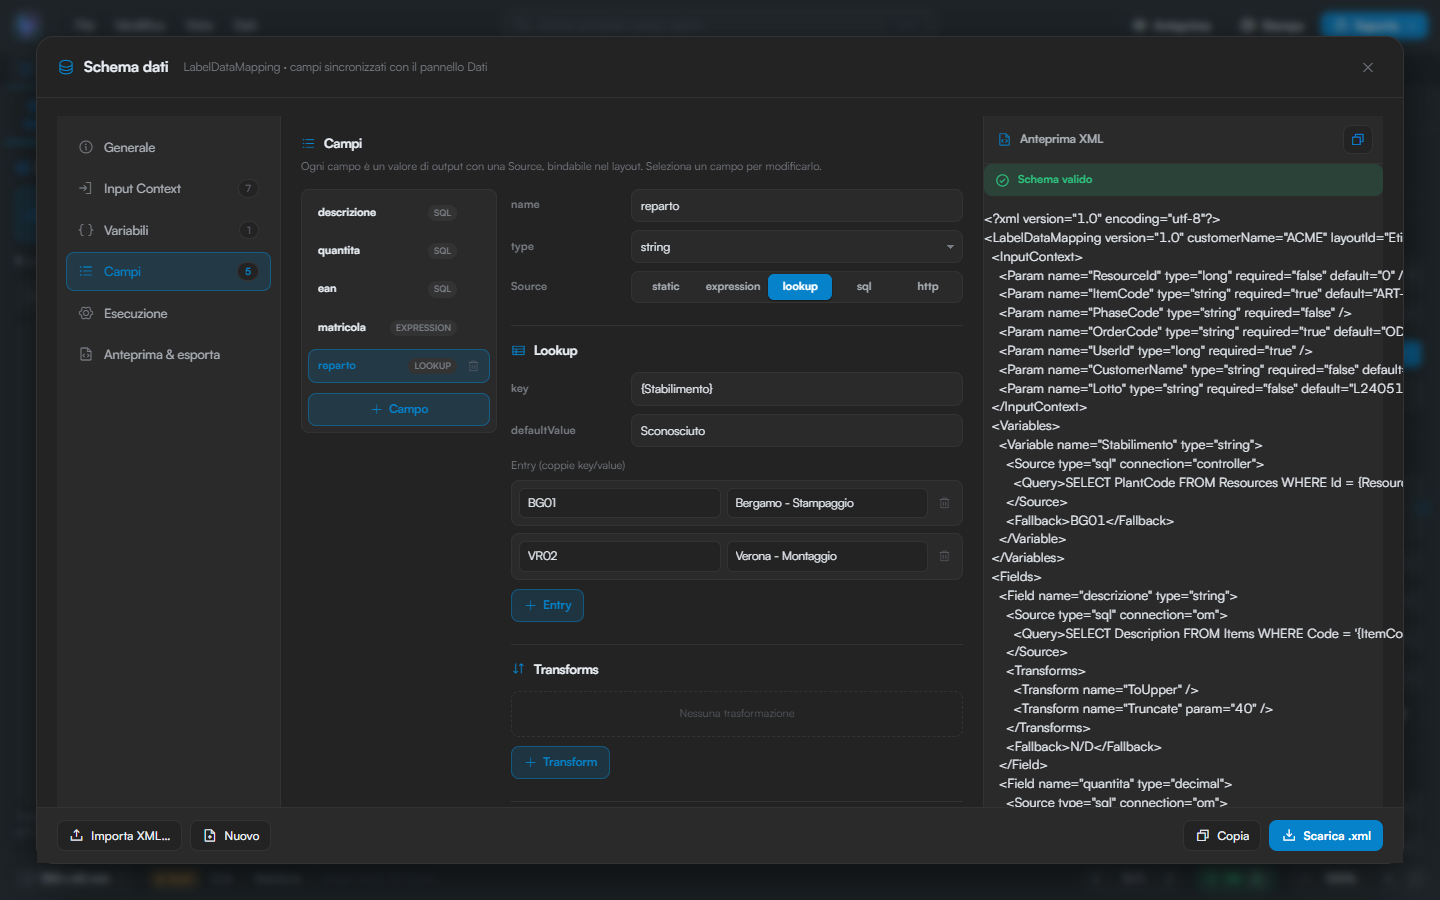The height and width of the screenshot is (900, 1440).
Task: Click the Campi list icon in section header
Action: click(308, 144)
